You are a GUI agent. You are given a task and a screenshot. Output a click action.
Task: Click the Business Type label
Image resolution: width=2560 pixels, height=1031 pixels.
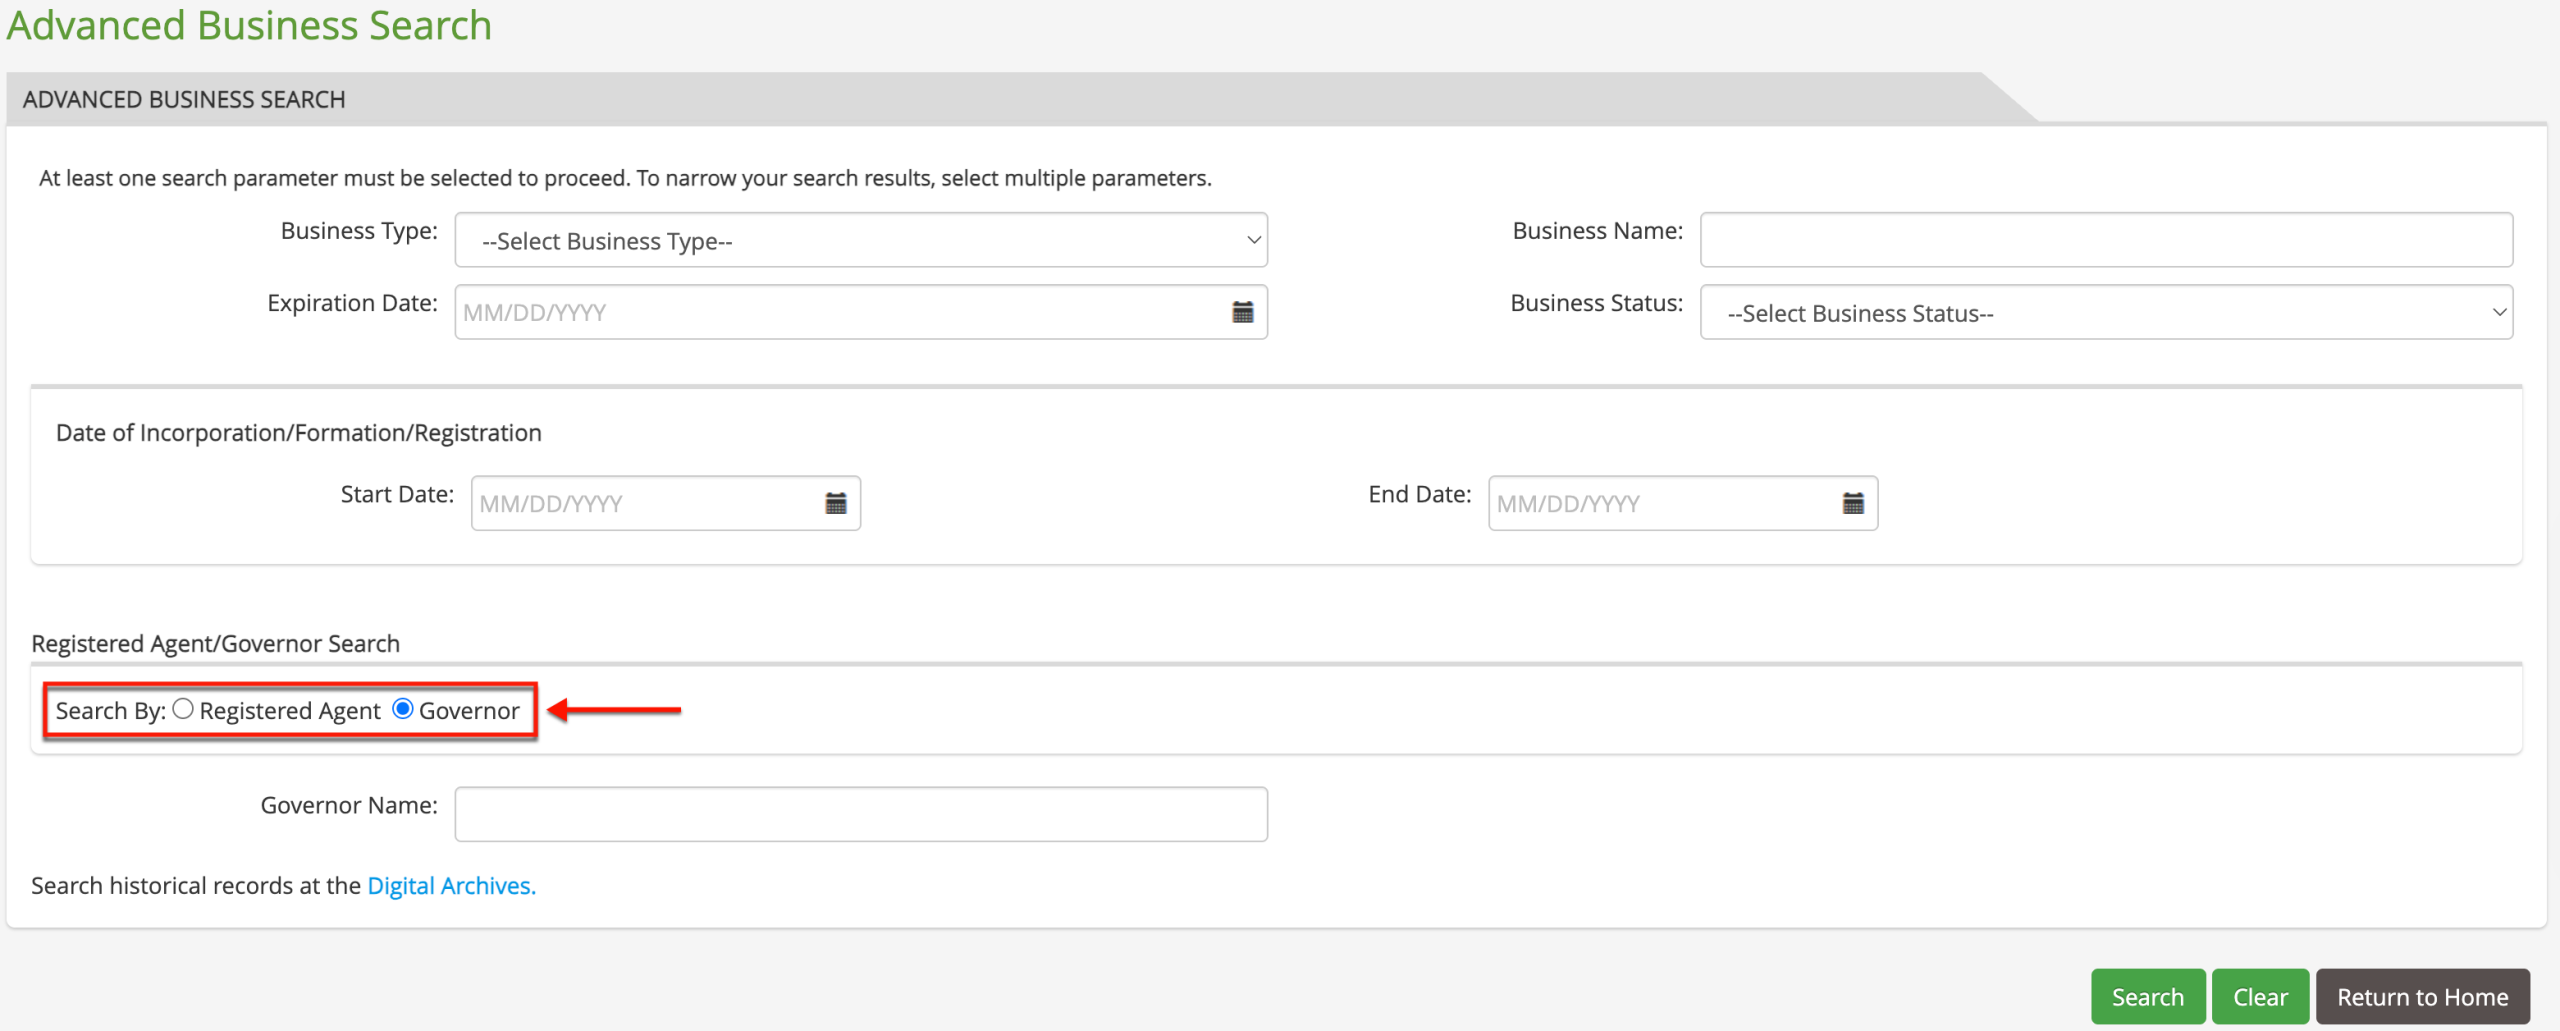(x=359, y=231)
